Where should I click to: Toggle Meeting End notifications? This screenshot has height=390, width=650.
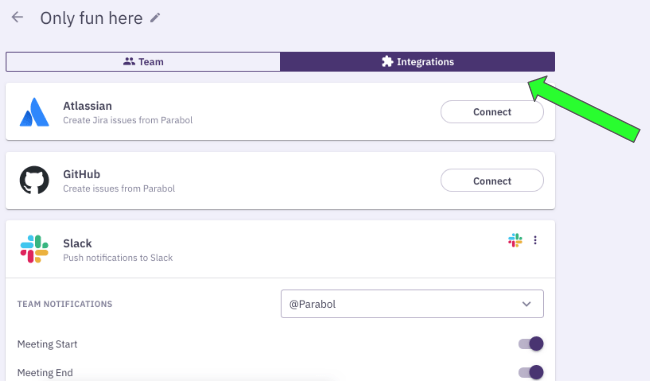[531, 372]
